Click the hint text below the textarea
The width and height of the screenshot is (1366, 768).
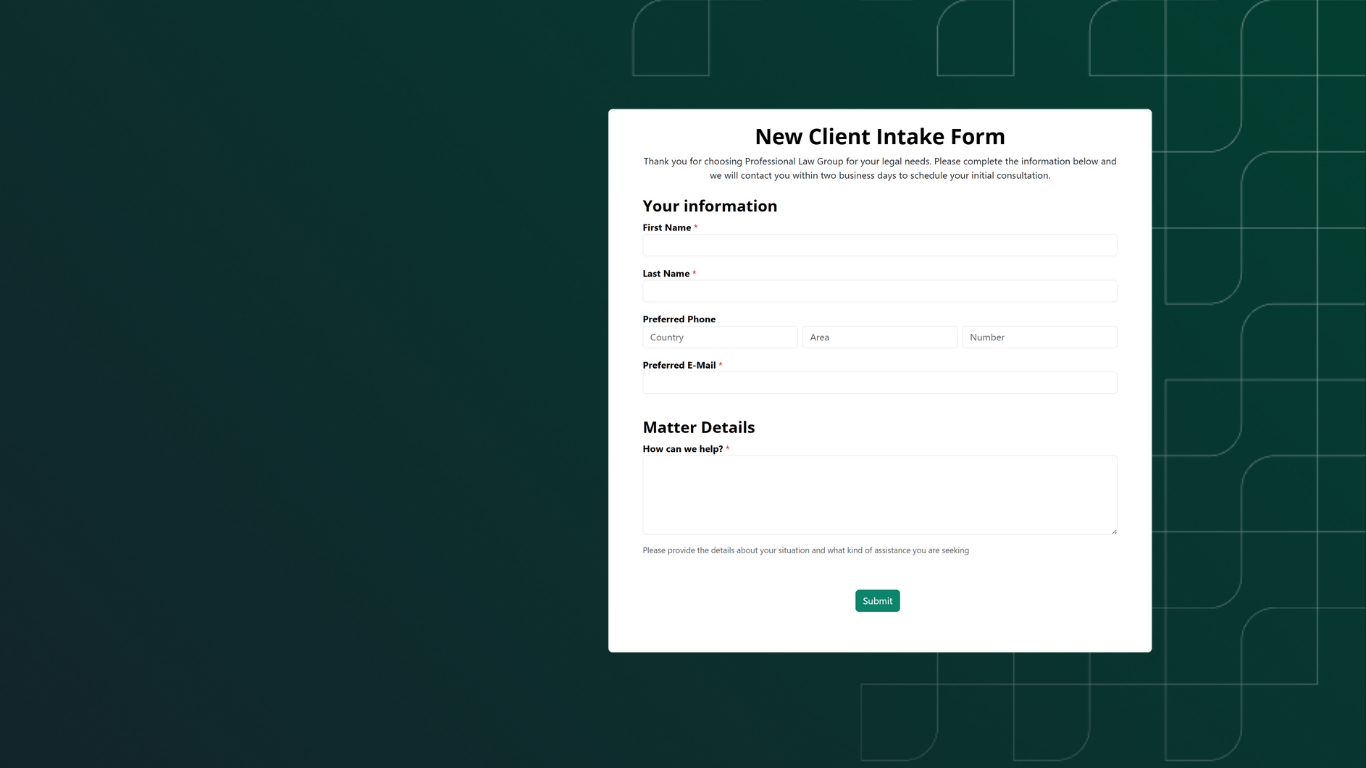coord(805,550)
